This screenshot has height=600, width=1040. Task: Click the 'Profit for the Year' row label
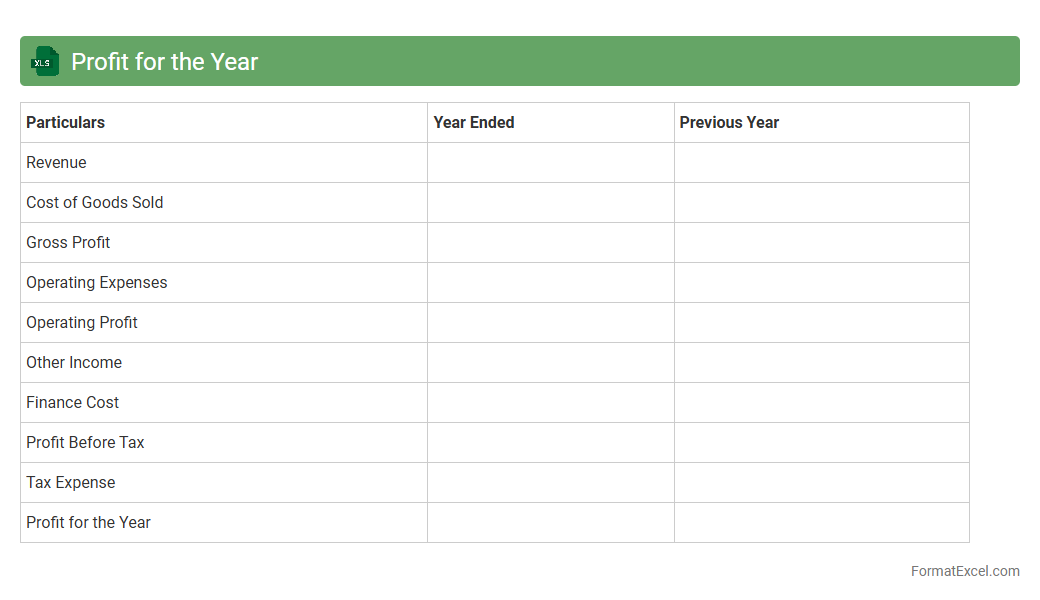coord(88,522)
